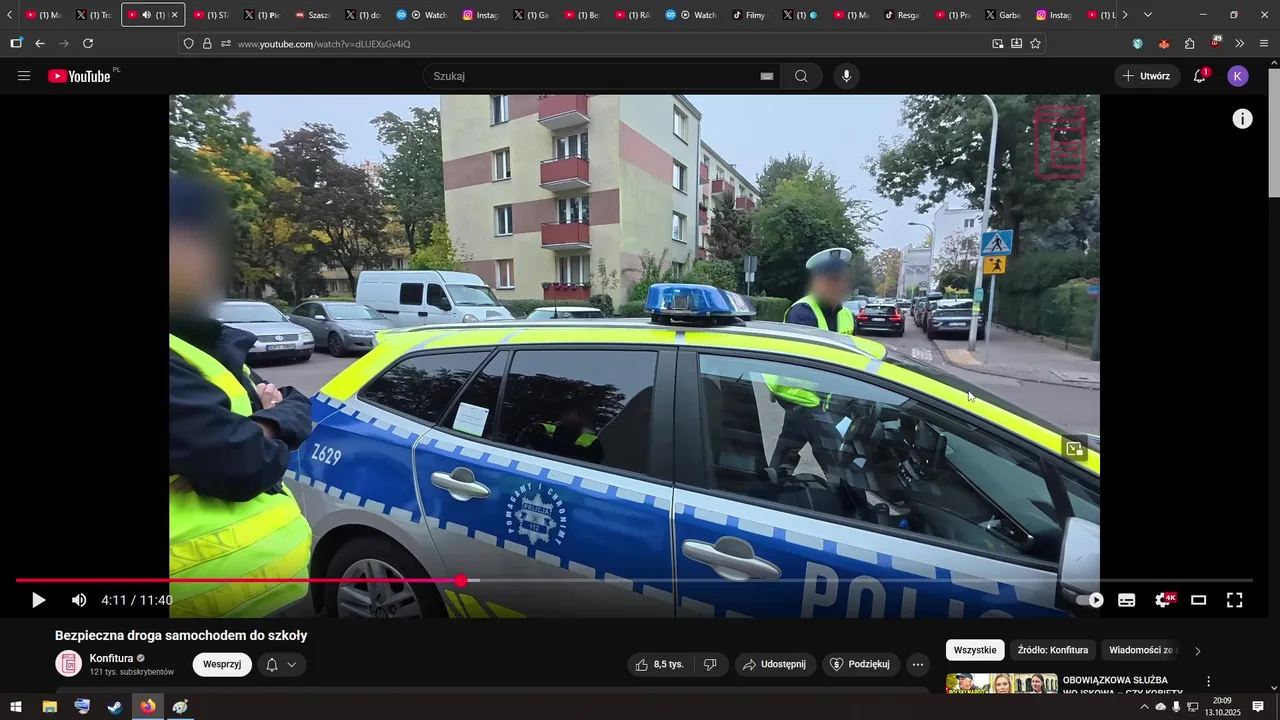Open the browser application menu
The height and width of the screenshot is (720, 1280).
pos(1264,43)
